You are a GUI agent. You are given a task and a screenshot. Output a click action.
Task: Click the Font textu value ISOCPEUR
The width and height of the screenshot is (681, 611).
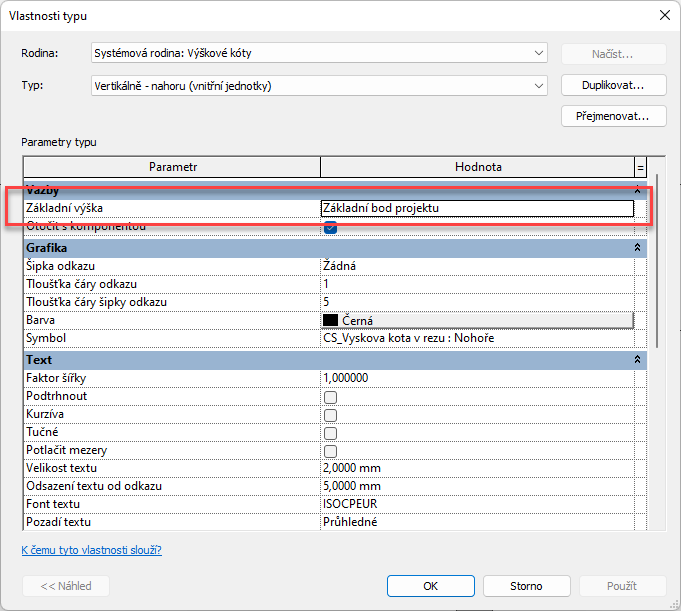(x=477, y=504)
